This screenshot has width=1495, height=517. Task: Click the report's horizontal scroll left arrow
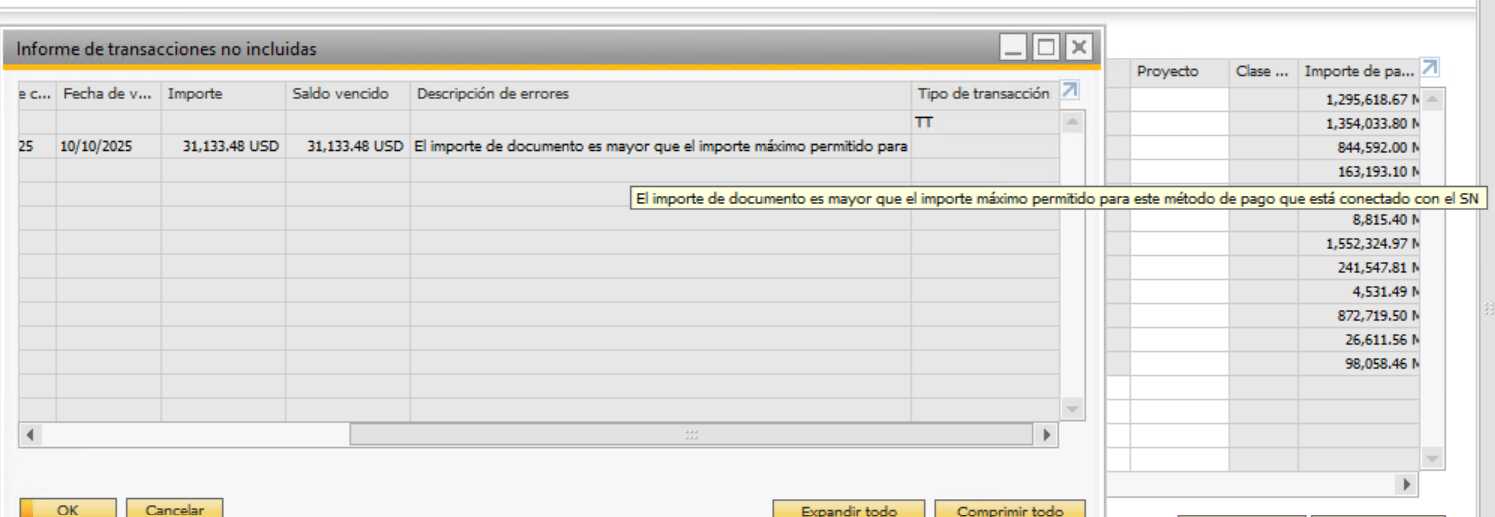click(x=30, y=435)
